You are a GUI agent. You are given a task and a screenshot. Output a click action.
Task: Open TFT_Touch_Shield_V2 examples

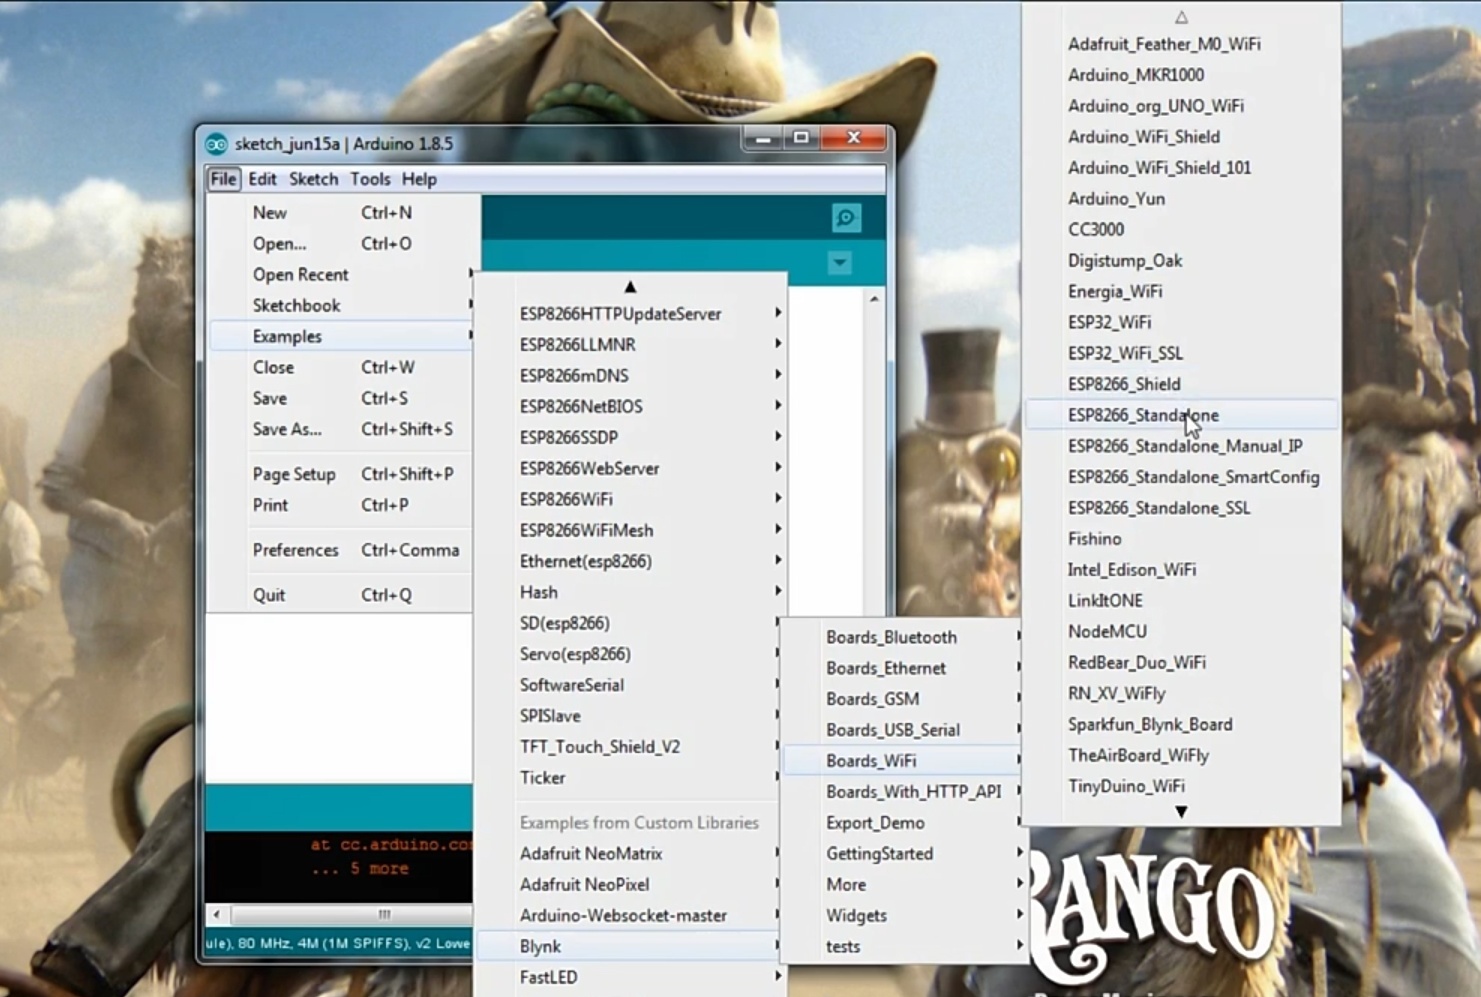coord(628,747)
